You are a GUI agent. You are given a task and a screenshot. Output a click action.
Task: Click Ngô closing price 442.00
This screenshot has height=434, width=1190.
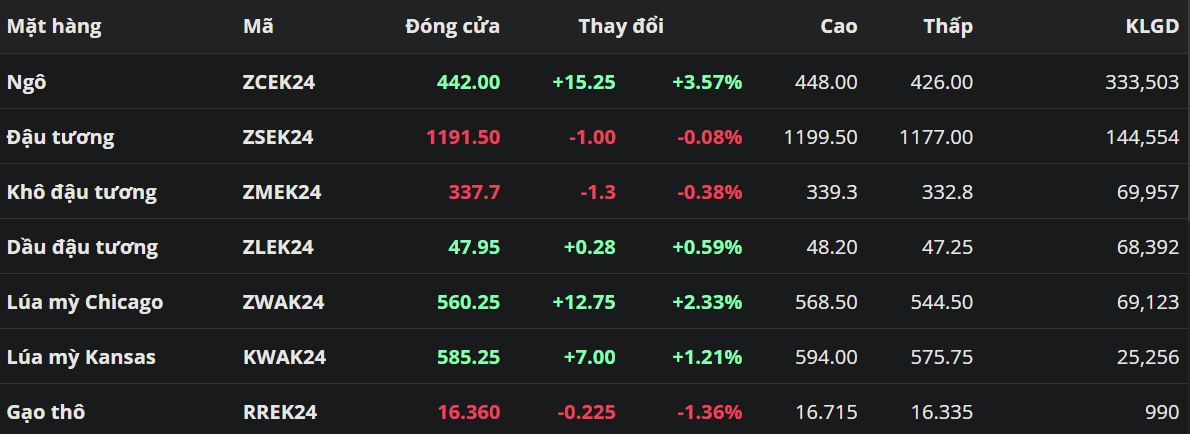[x=468, y=82]
